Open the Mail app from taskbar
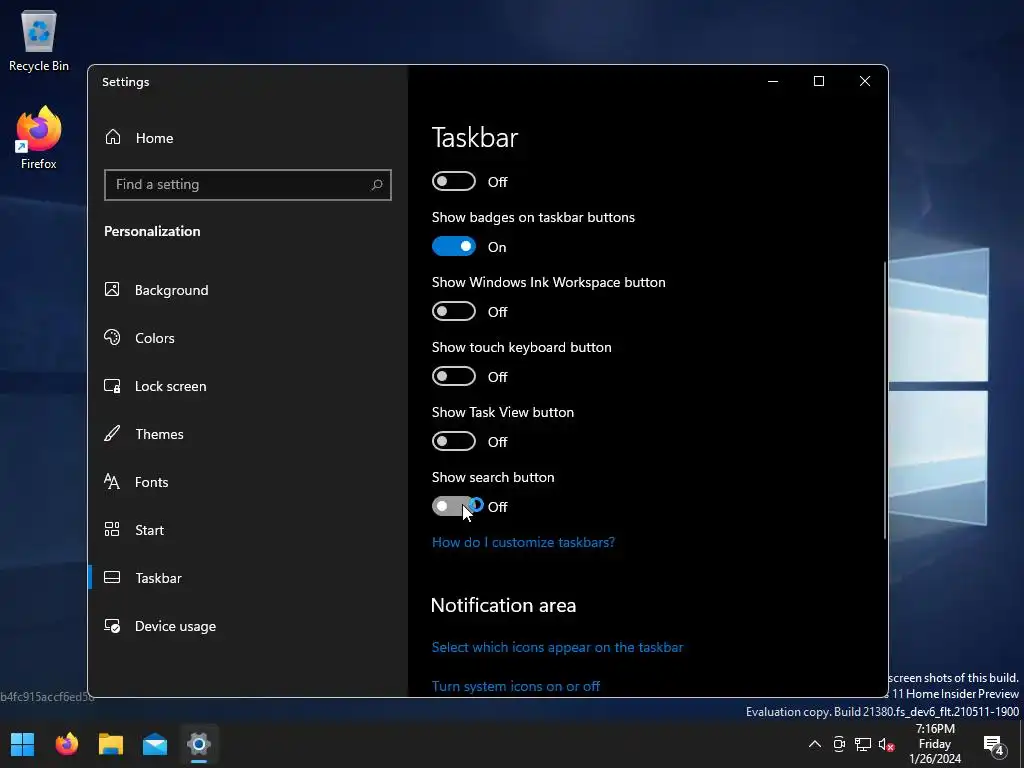The height and width of the screenshot is (768, 1024). click(155, 744)
